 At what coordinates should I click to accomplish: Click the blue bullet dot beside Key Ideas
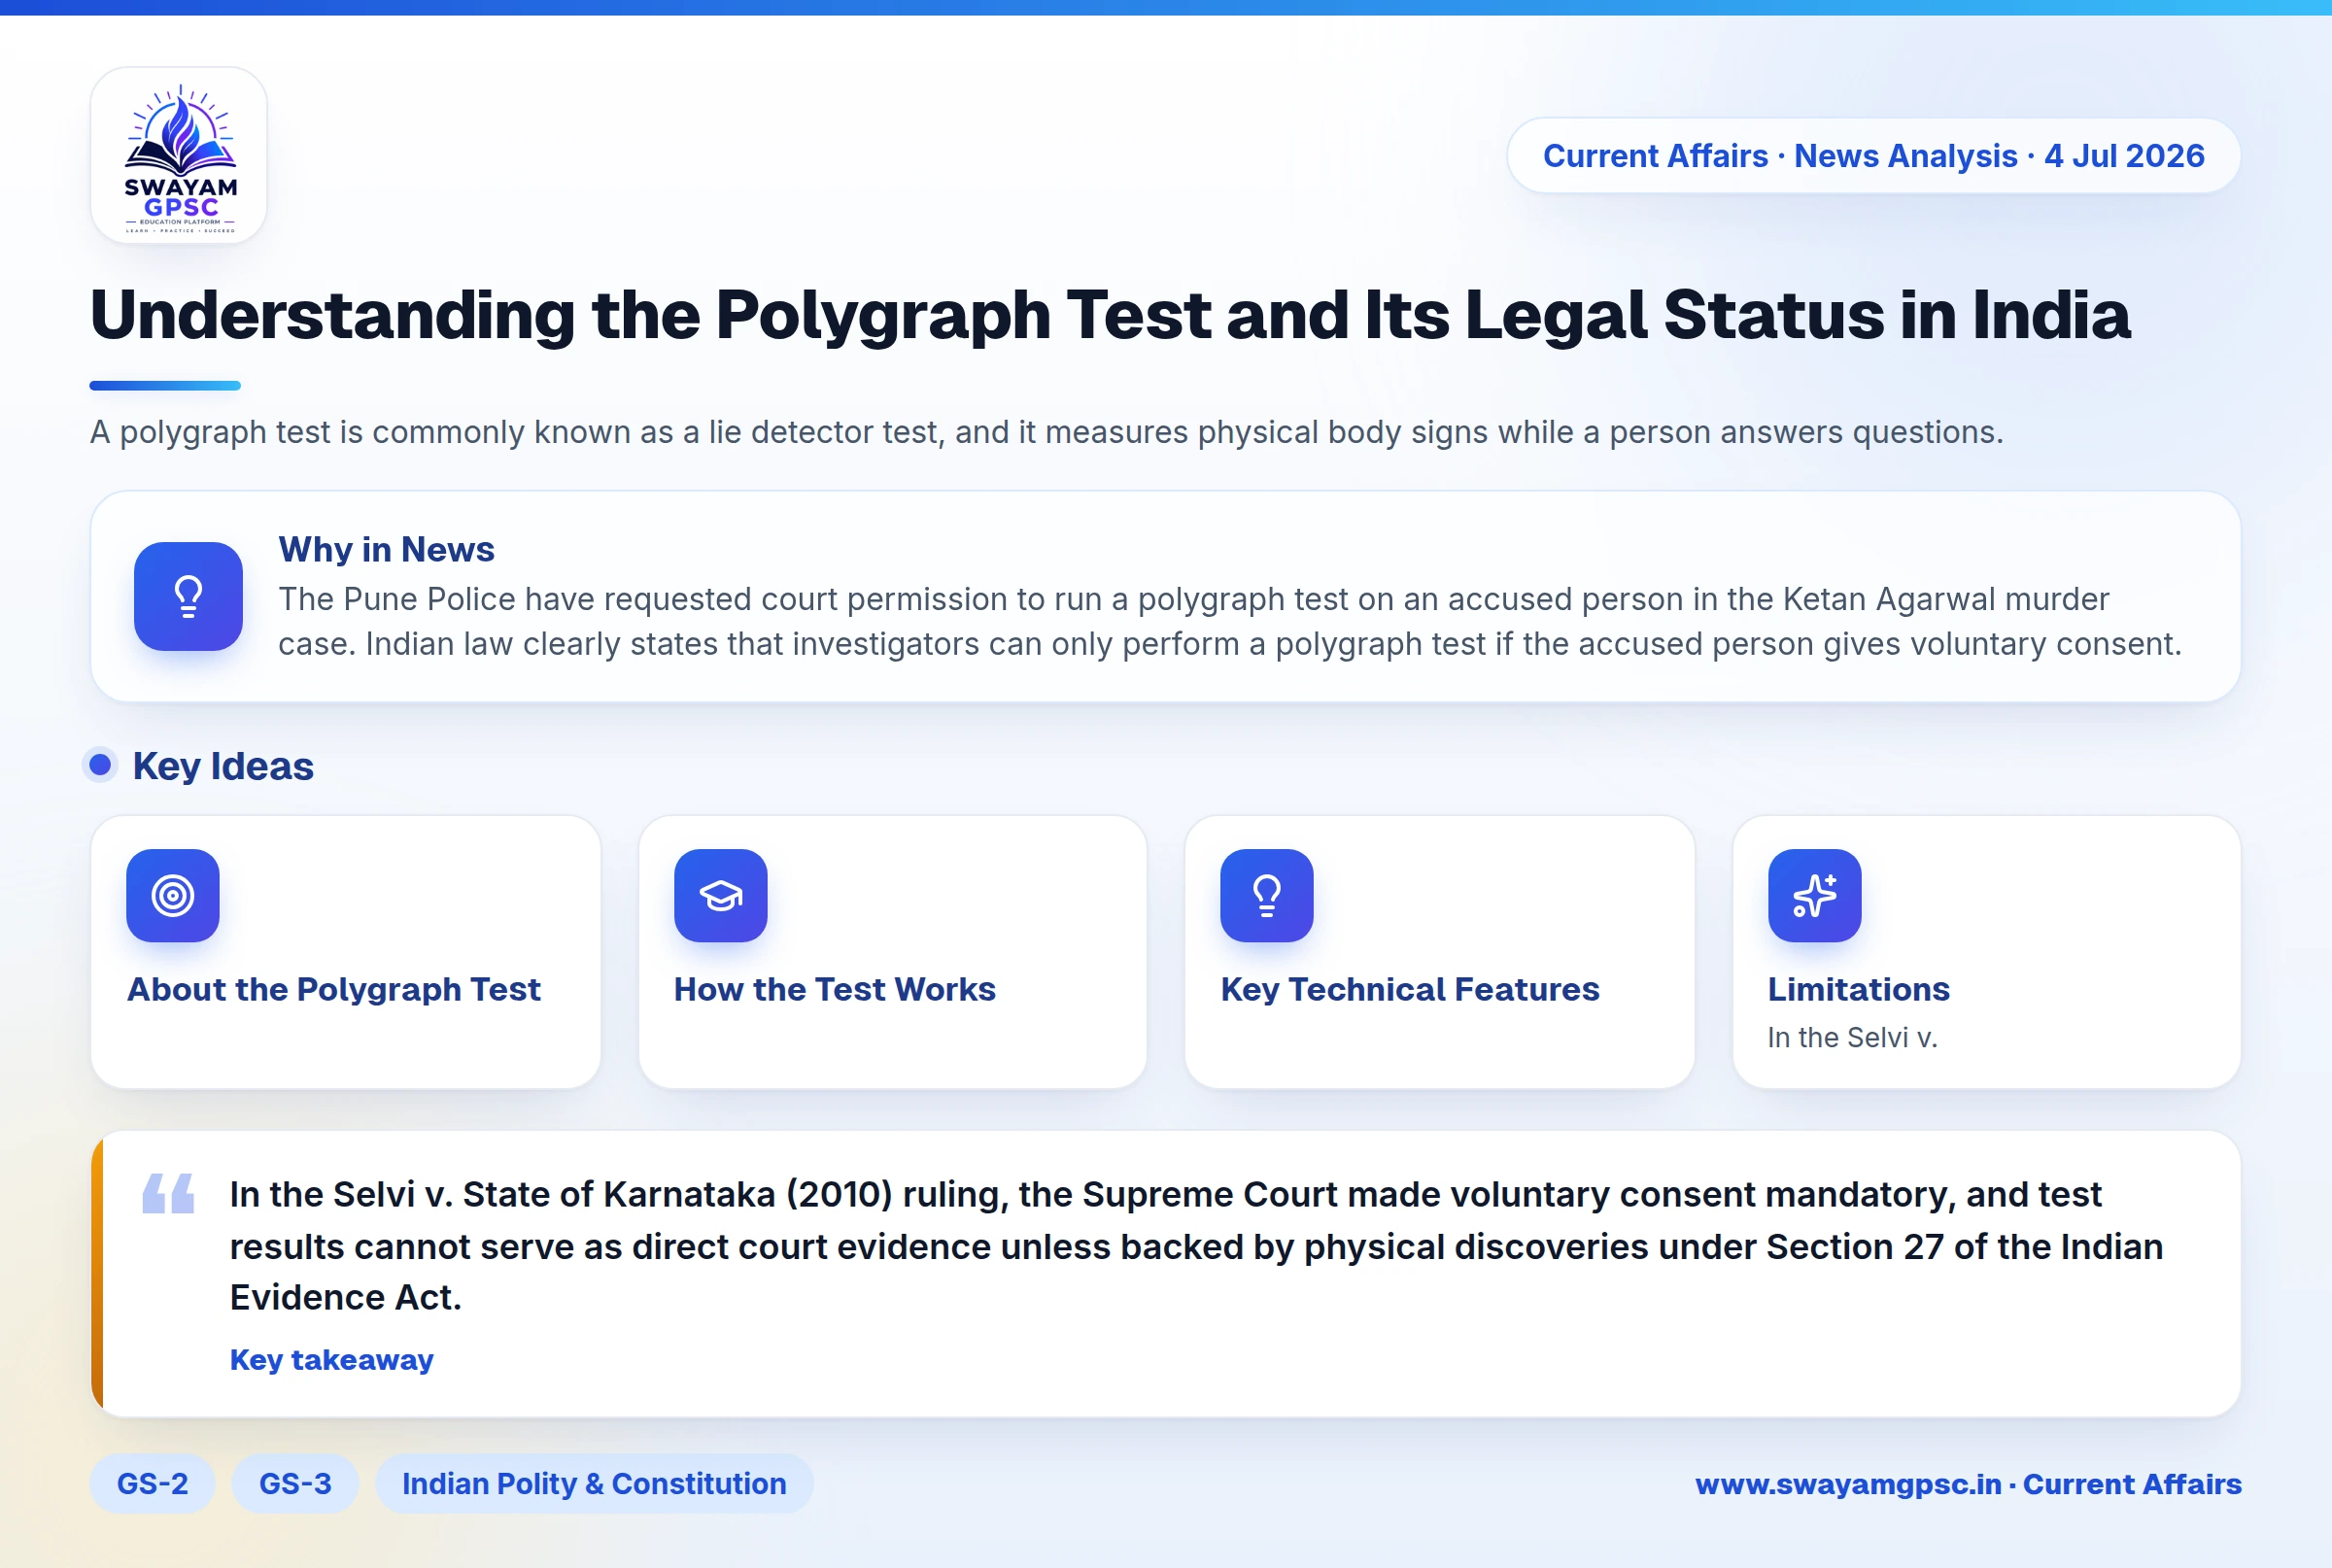pyautogui.click(x=100, y=765)
